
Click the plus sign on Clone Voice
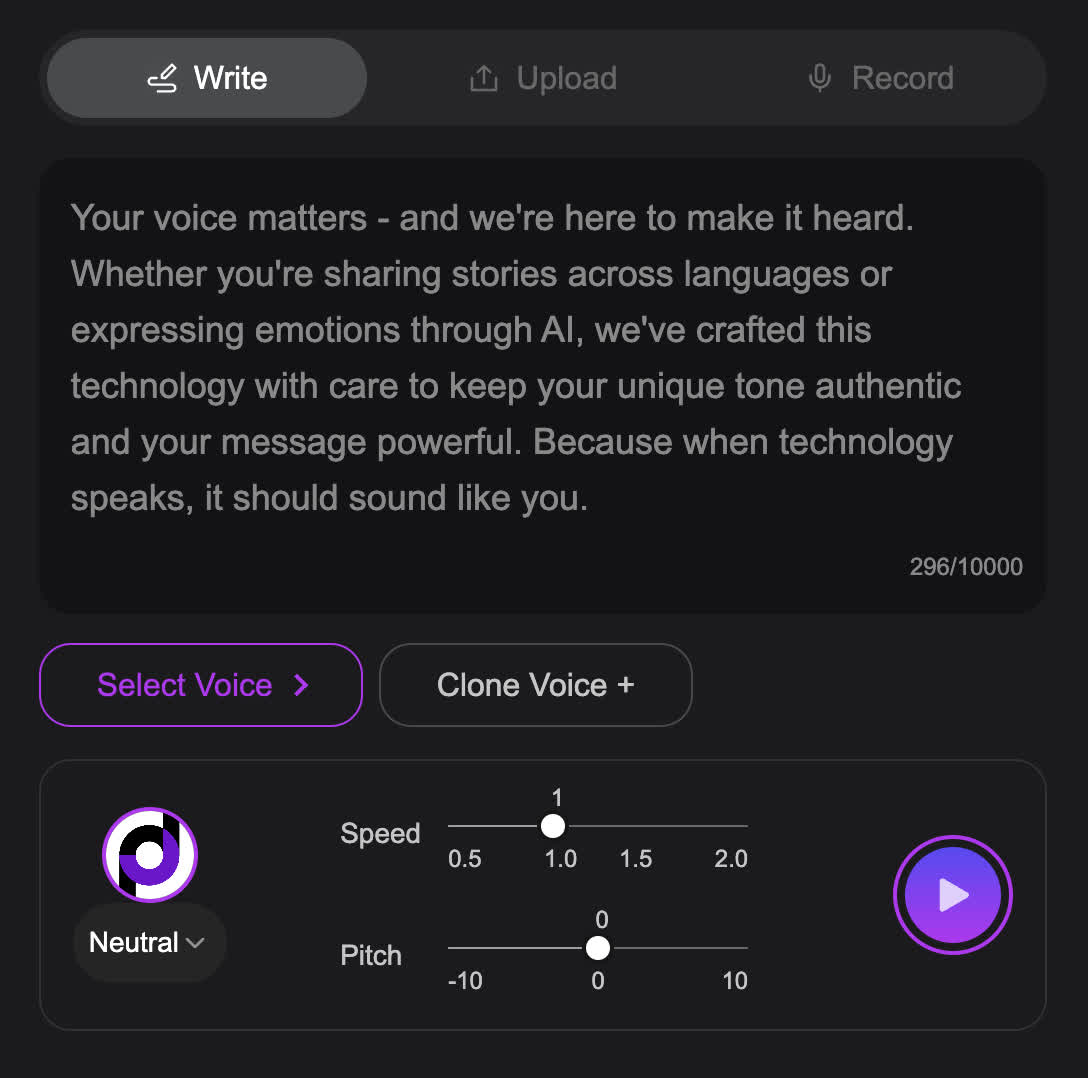click(626, 685)
